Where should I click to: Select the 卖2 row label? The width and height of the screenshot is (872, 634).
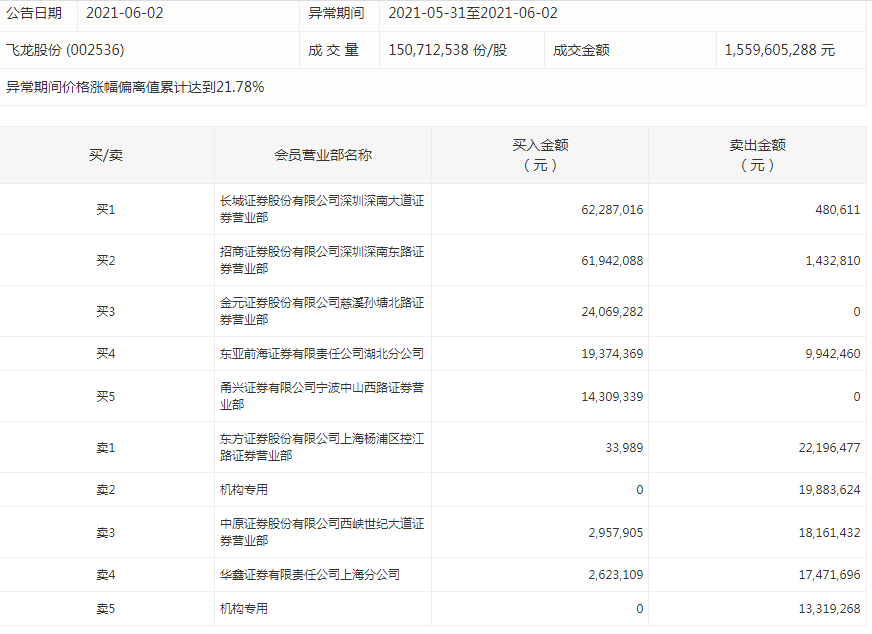point(106,490)
